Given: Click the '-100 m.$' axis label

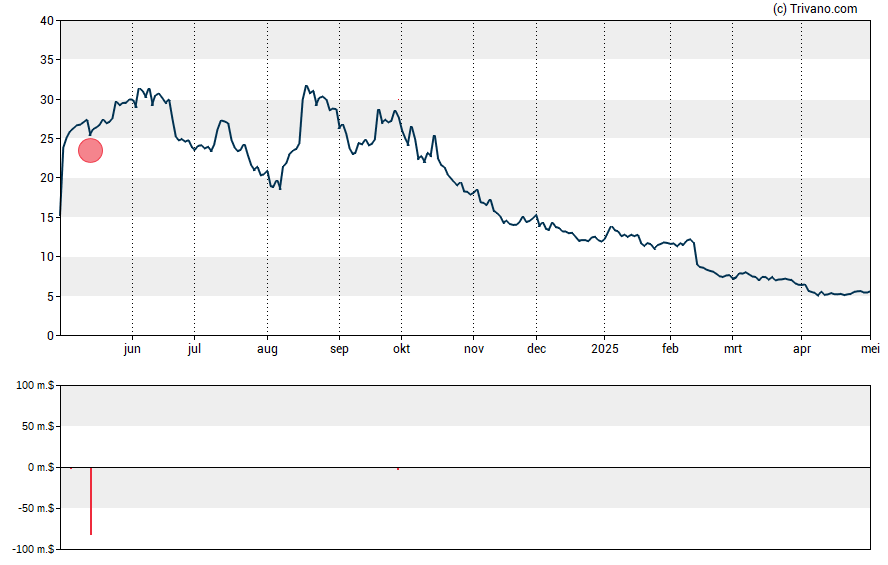Looking at the screenshot, I should pyautogui.click(x=33, y=549).
